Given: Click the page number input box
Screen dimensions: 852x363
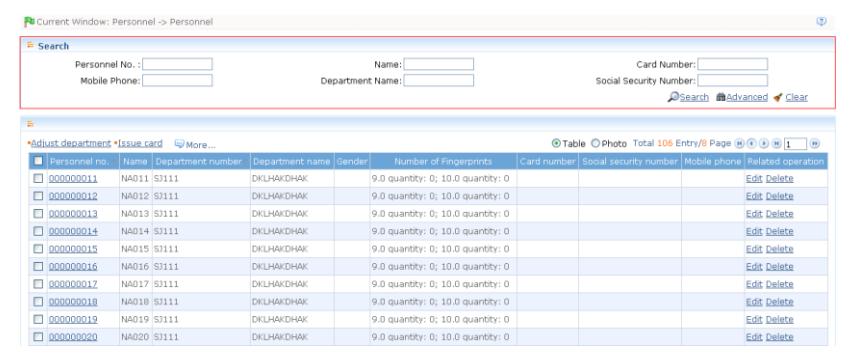Looking at the screenshot, I should point(795,144).
